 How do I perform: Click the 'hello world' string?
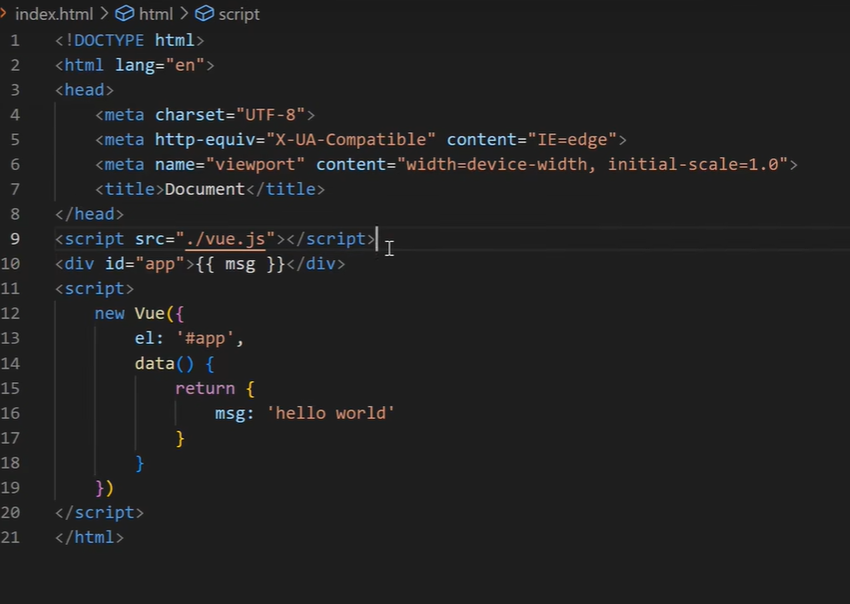coord(331,414)
